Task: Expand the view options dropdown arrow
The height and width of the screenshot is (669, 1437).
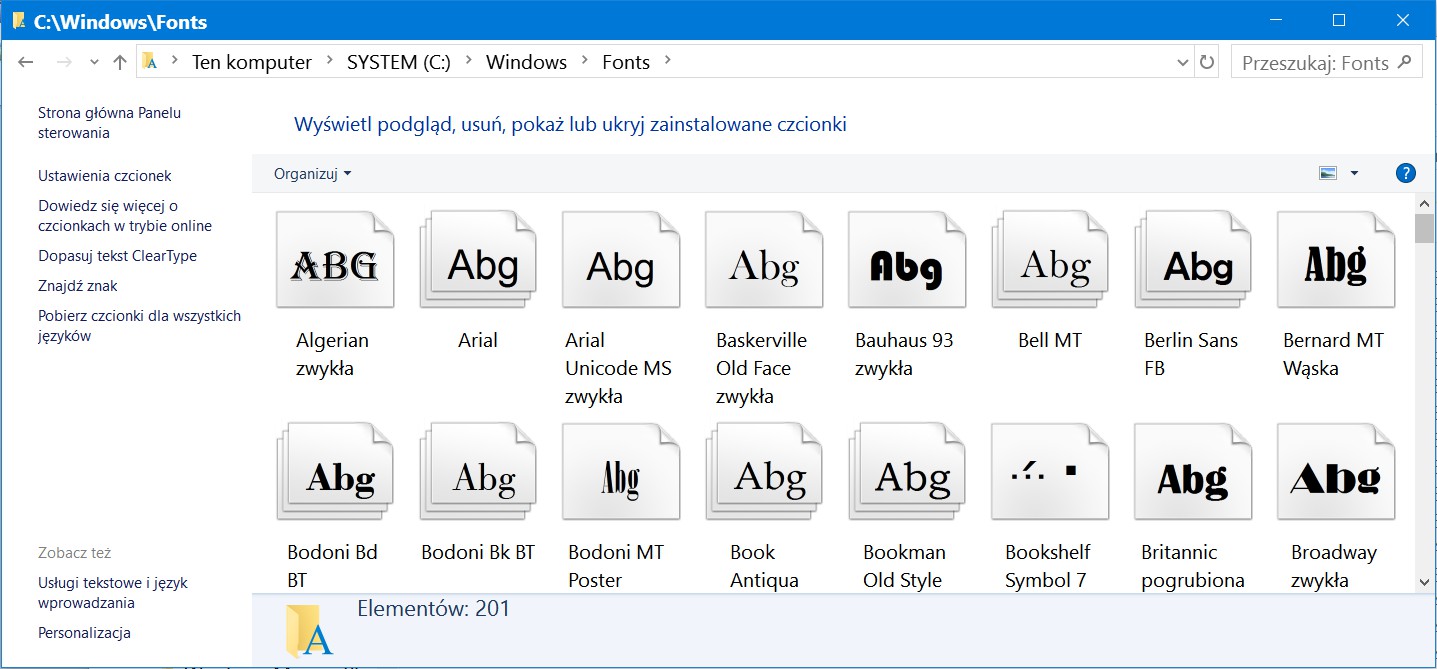Action: point(1354,173)
